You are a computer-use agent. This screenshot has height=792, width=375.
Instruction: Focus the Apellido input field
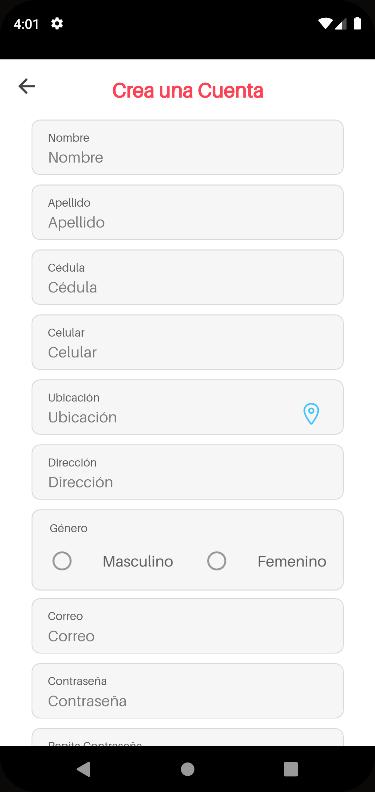[188, 212]
